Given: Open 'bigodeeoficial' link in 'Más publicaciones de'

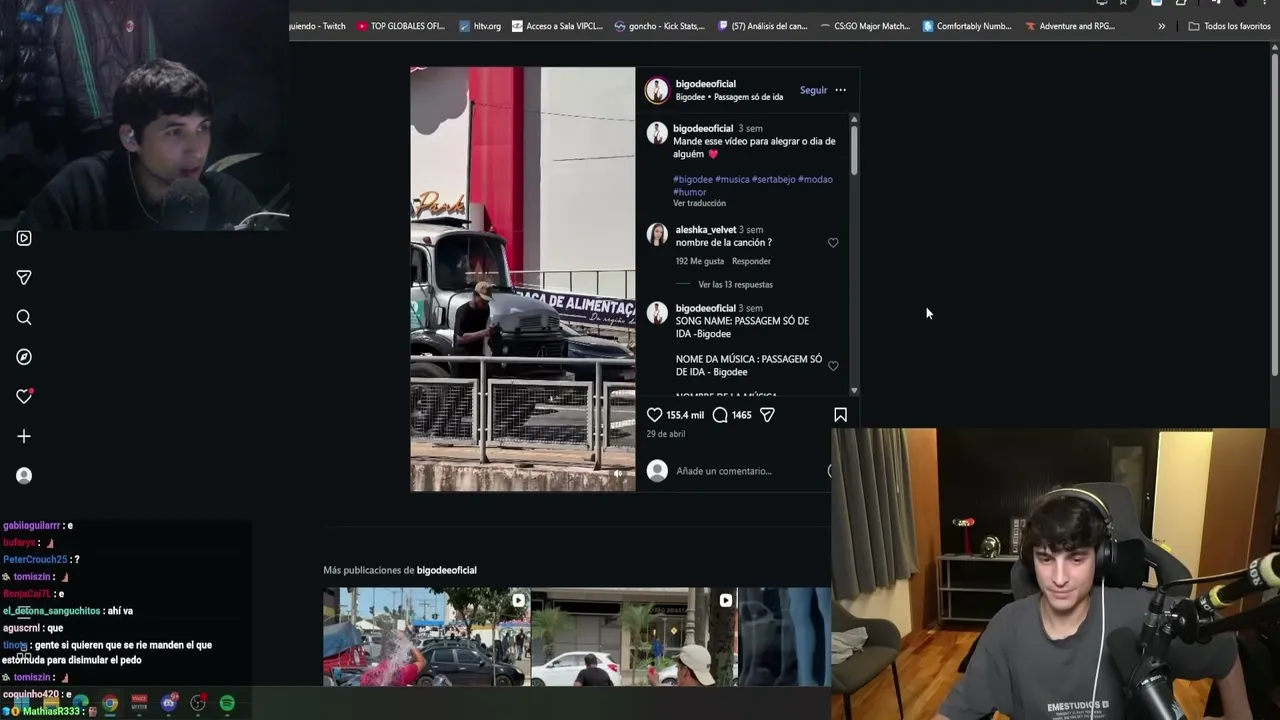Looking at the screenshot, I should [x=446, y=570].
